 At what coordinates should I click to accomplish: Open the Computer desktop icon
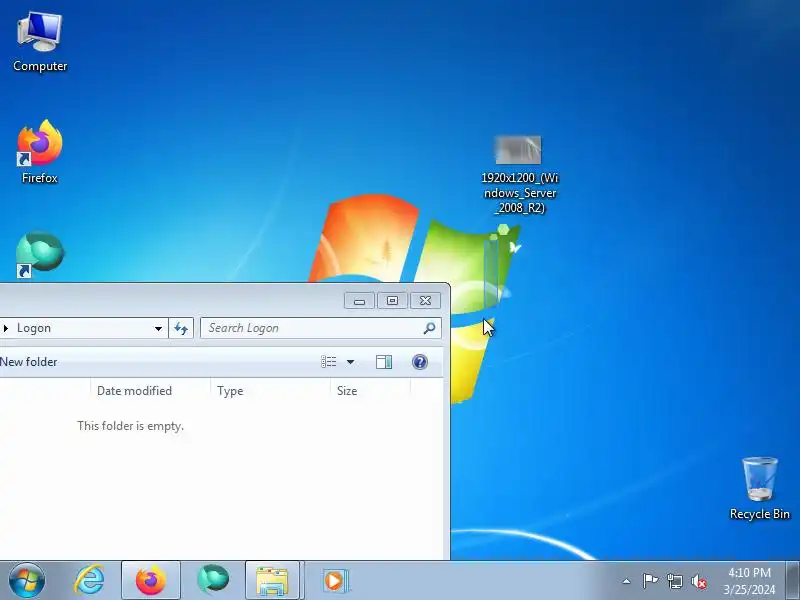tap(40, 43)
